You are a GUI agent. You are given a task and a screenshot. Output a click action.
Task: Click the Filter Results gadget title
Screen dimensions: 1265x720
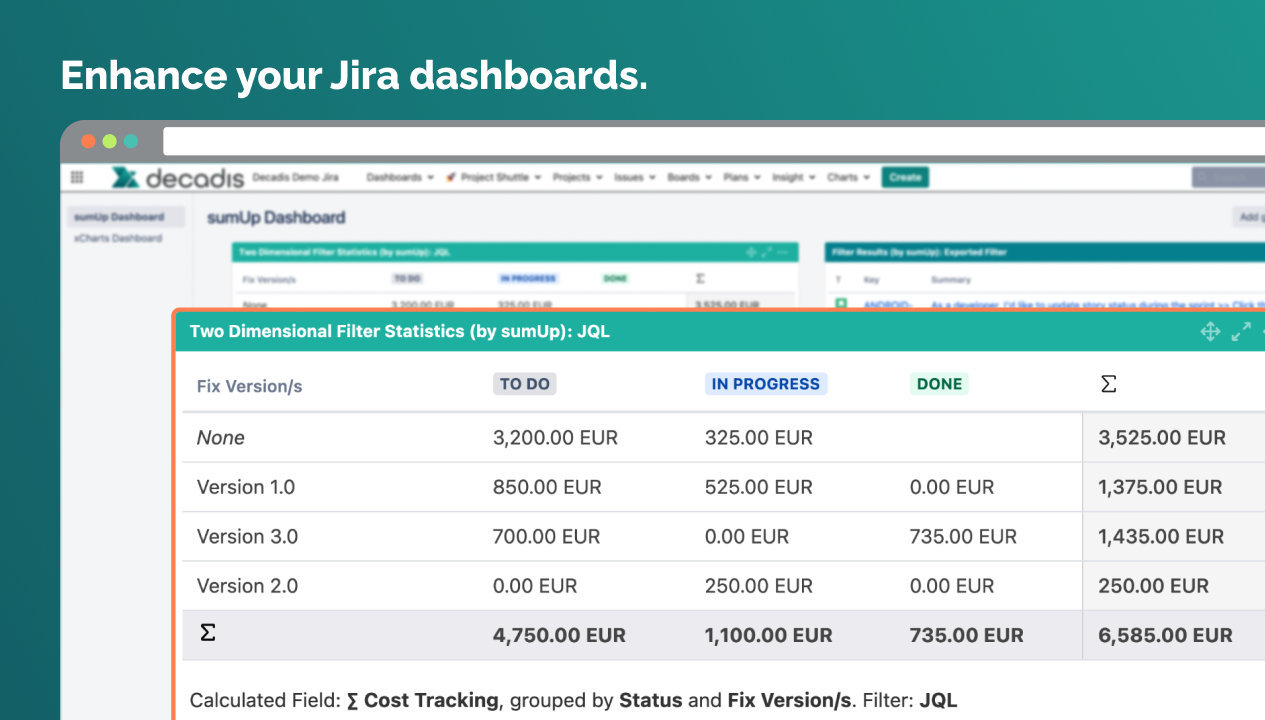918,252
